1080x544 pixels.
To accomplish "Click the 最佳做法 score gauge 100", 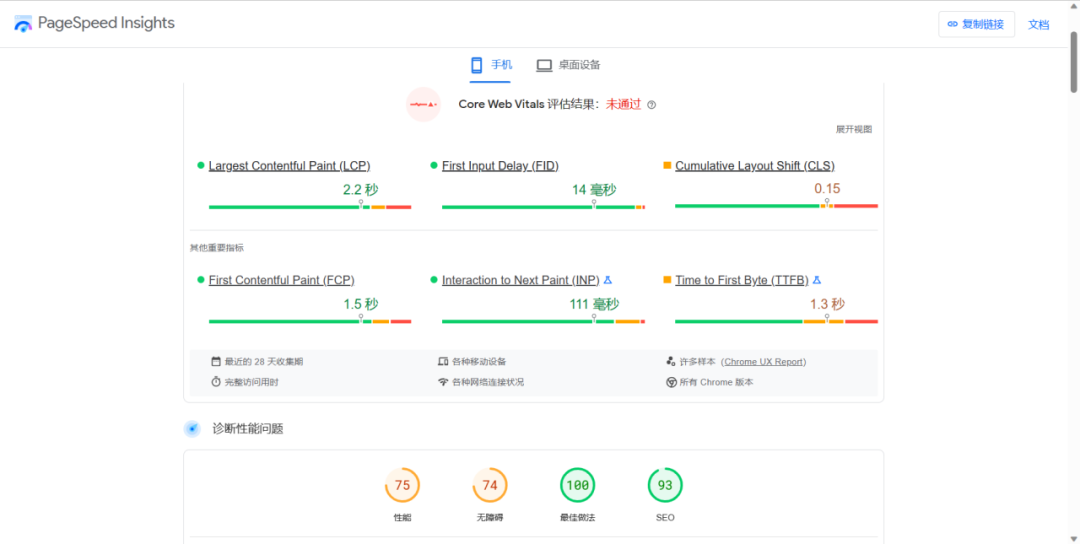I will tap(577, 485).
